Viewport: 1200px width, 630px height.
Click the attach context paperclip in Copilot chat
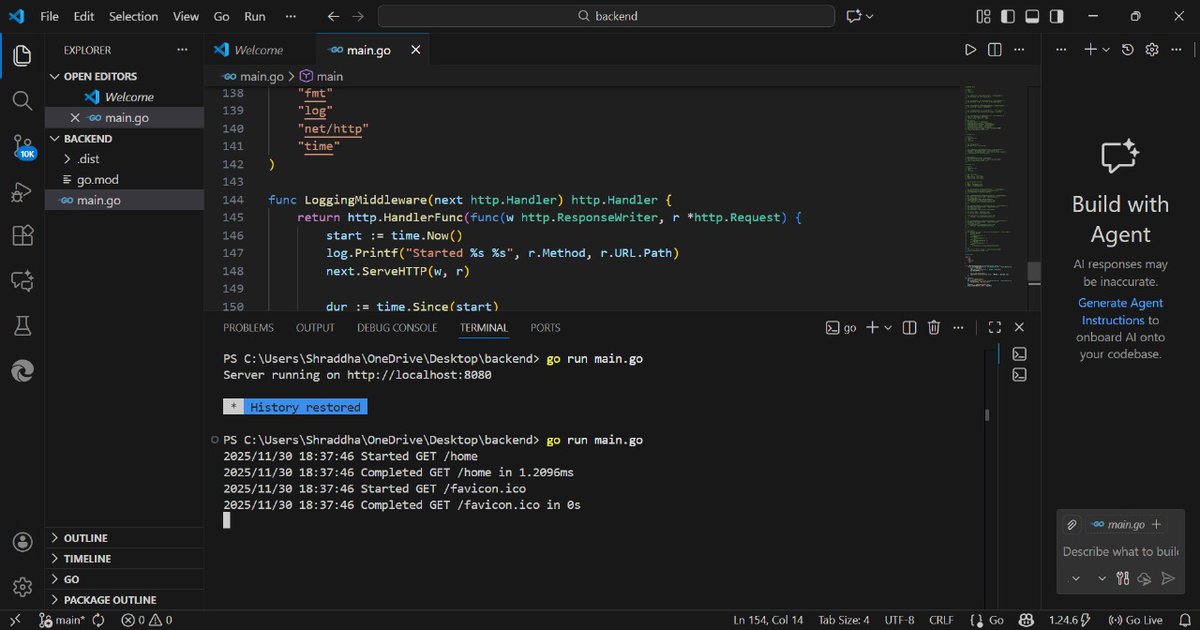[x=1071, y=523]
